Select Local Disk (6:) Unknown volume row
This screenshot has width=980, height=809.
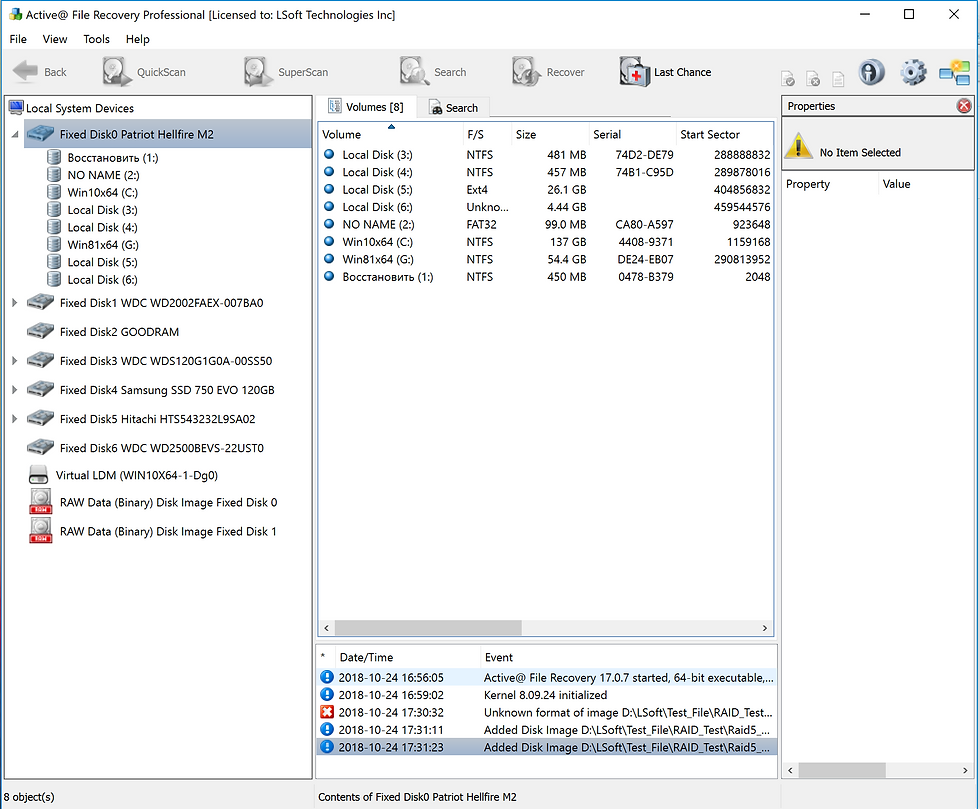(x=546, y=207)
